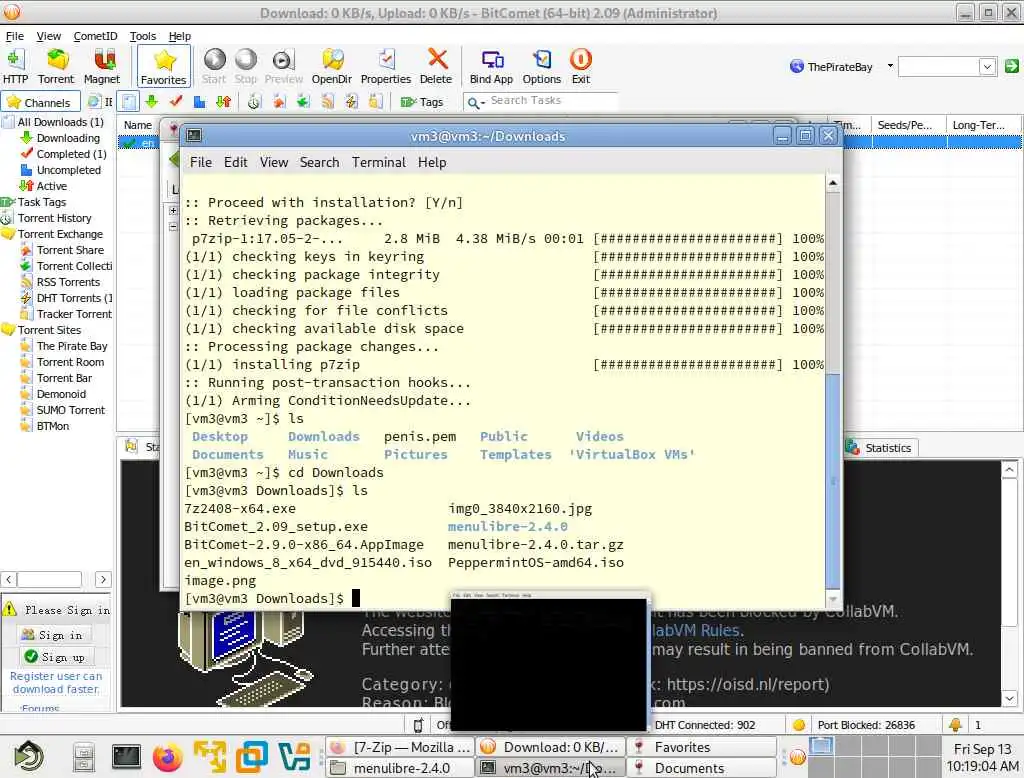The width and height of the screenshot is (1024, 778).
Task: Click the Magnet link toolbar icon
Action: pos(102,66)
